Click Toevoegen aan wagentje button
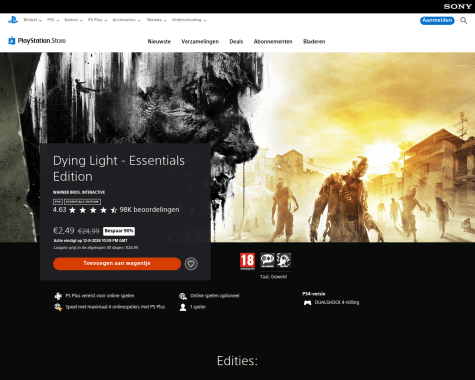This screenshot has height=380, width=475. coord(117,264)
